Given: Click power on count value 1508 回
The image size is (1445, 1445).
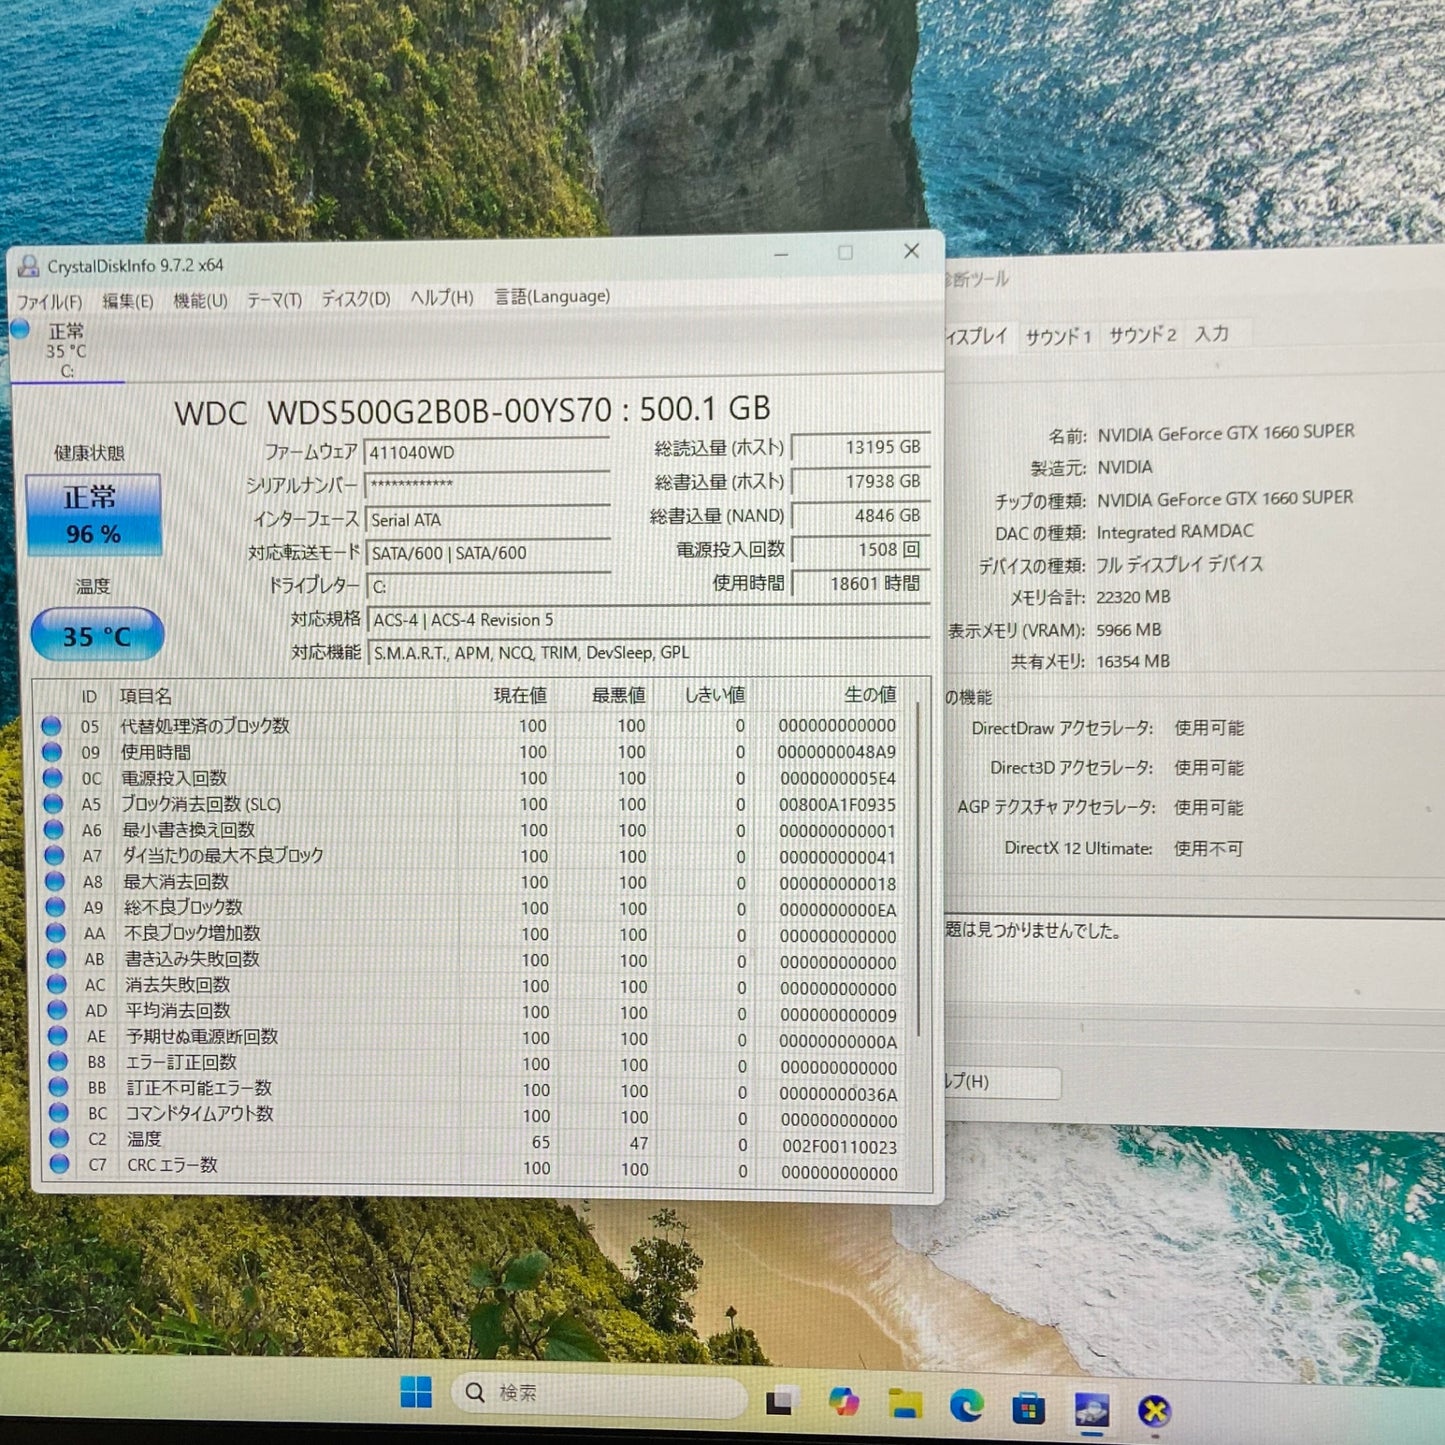Looking at the screenshot, I should point(860,549).
